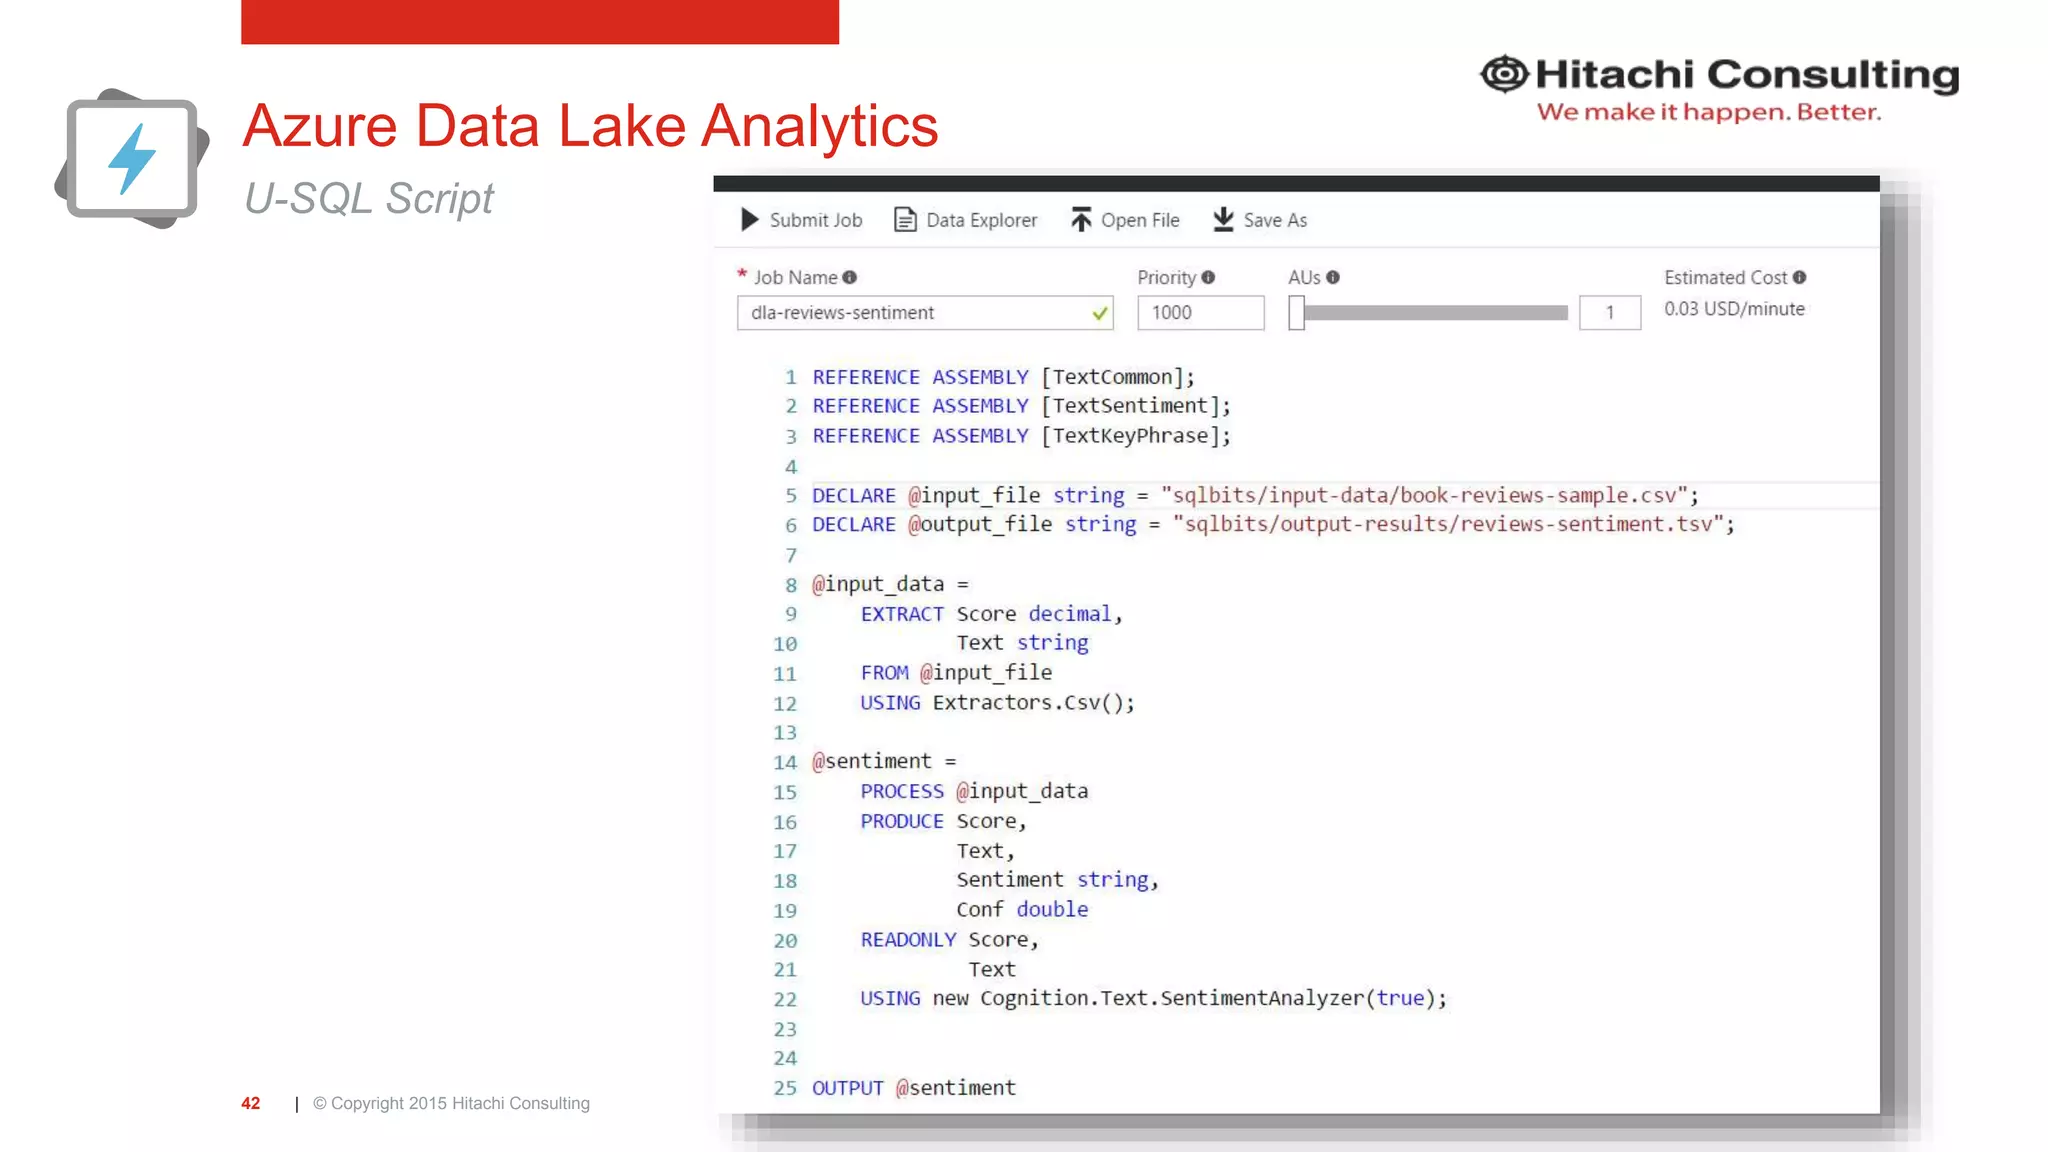
Task: Click the Job Name info icon
Action: [849, 278]
